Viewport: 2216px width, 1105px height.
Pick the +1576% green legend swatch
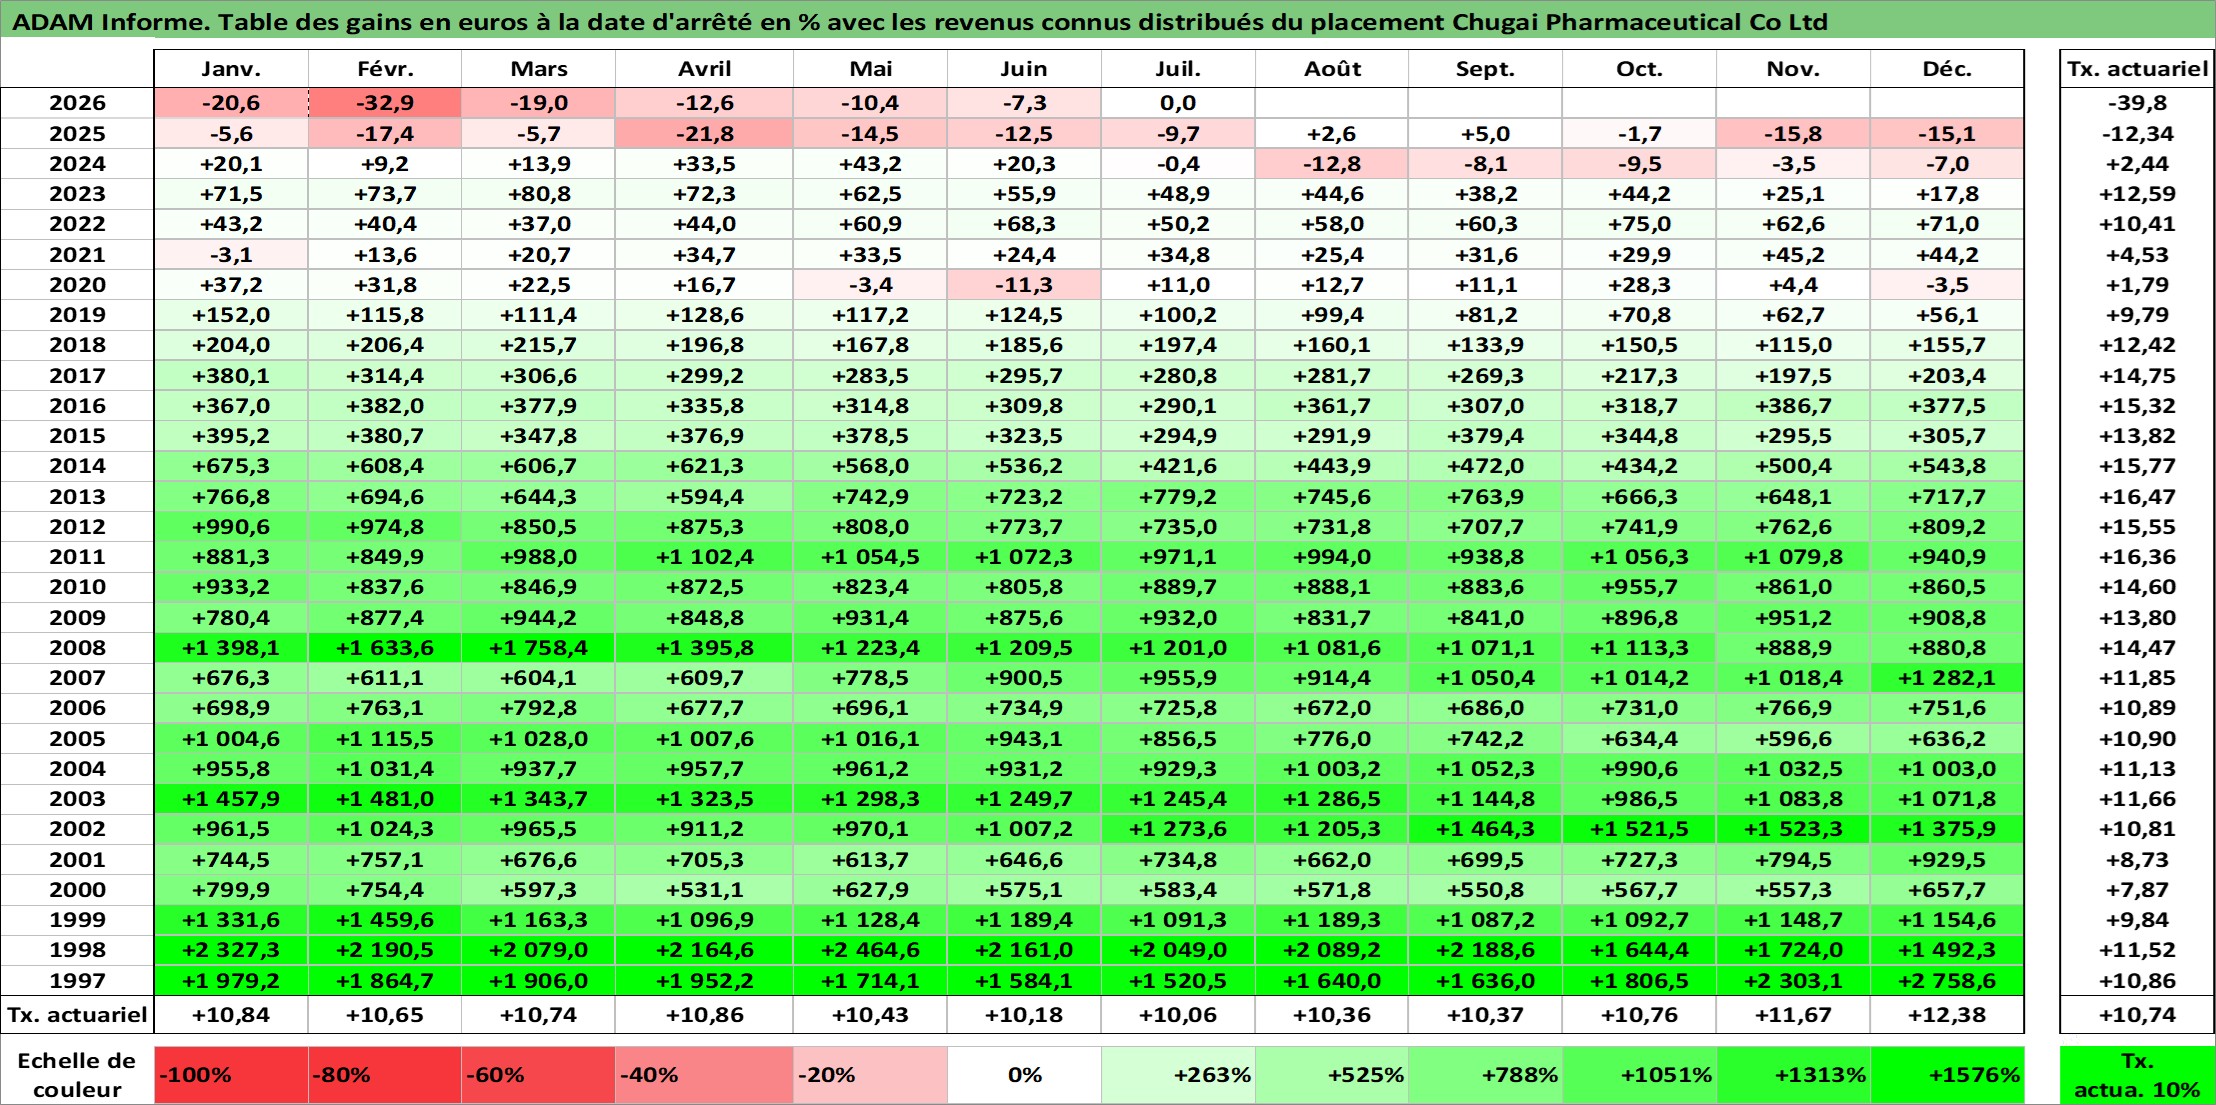tap(1947, 1075)
